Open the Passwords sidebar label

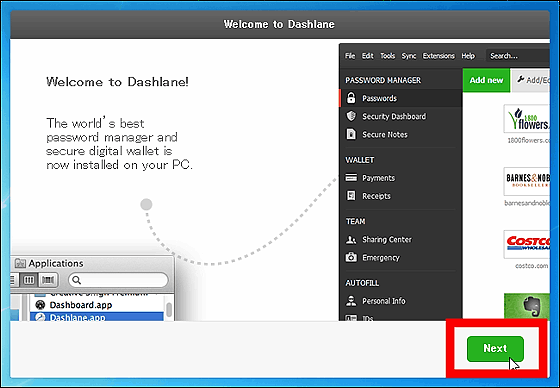click(x=379, y=98)
